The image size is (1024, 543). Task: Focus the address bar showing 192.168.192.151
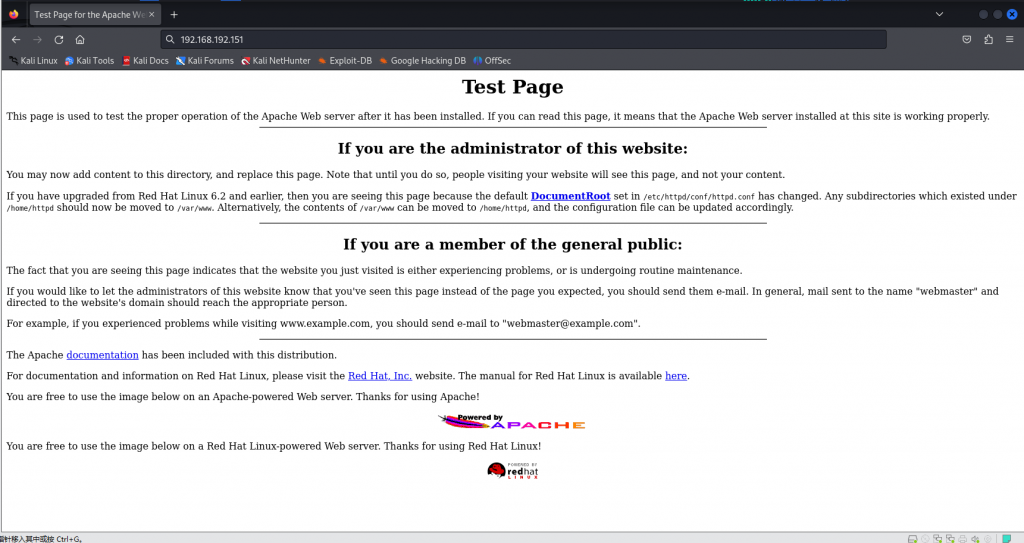pos(523,39)
